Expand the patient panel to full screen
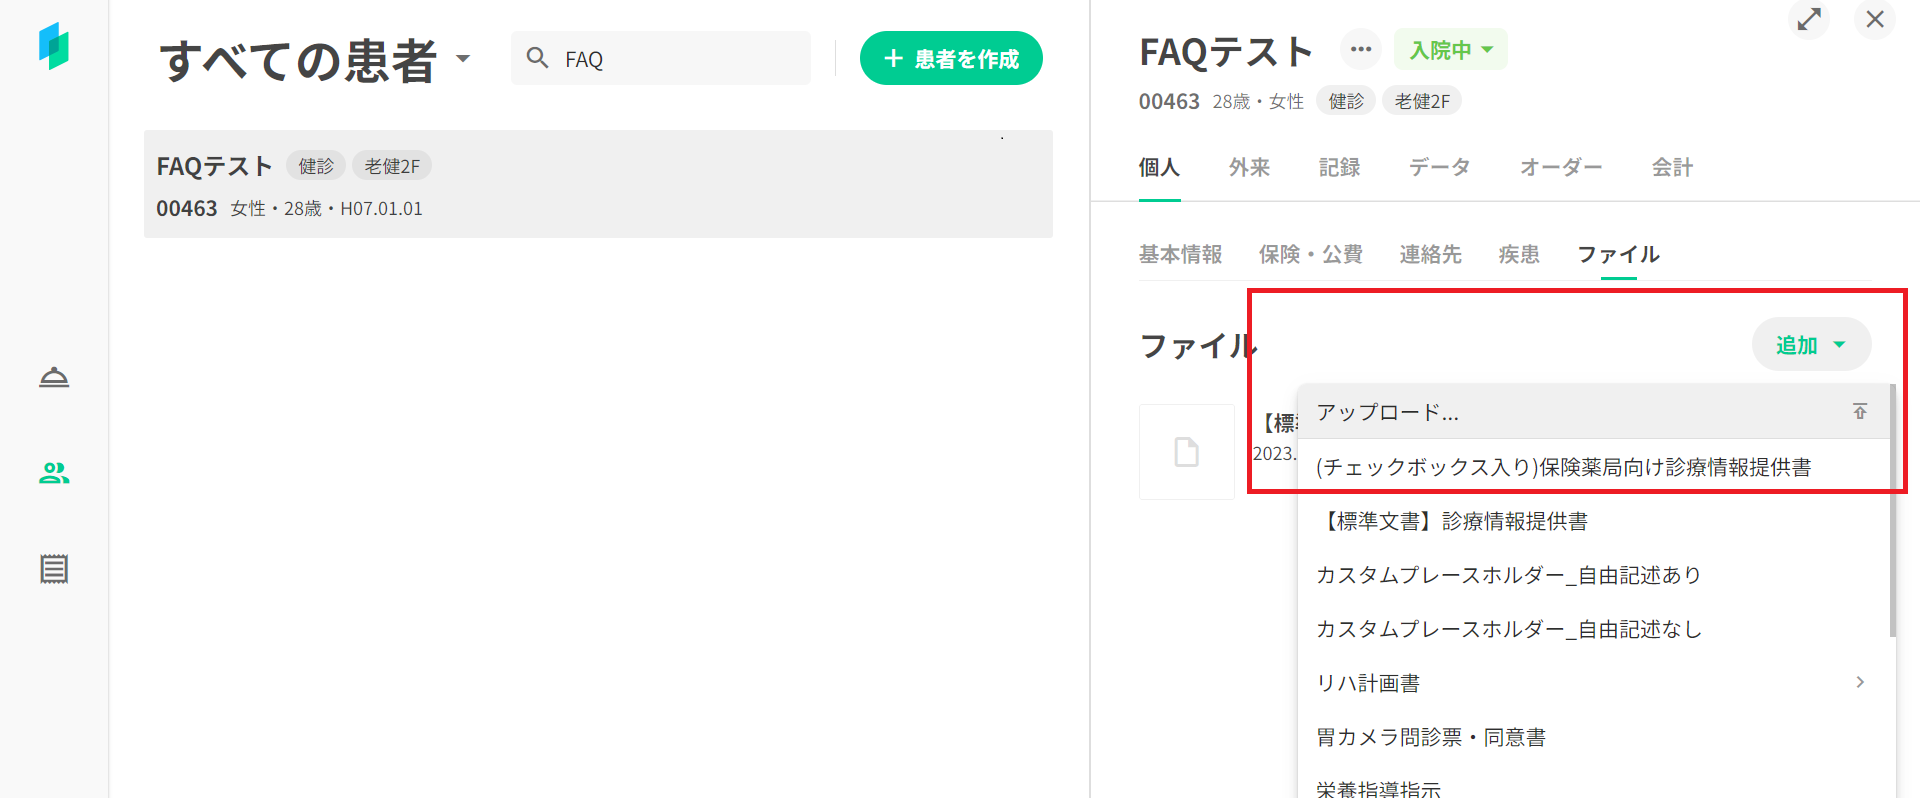 (1808, 20)
